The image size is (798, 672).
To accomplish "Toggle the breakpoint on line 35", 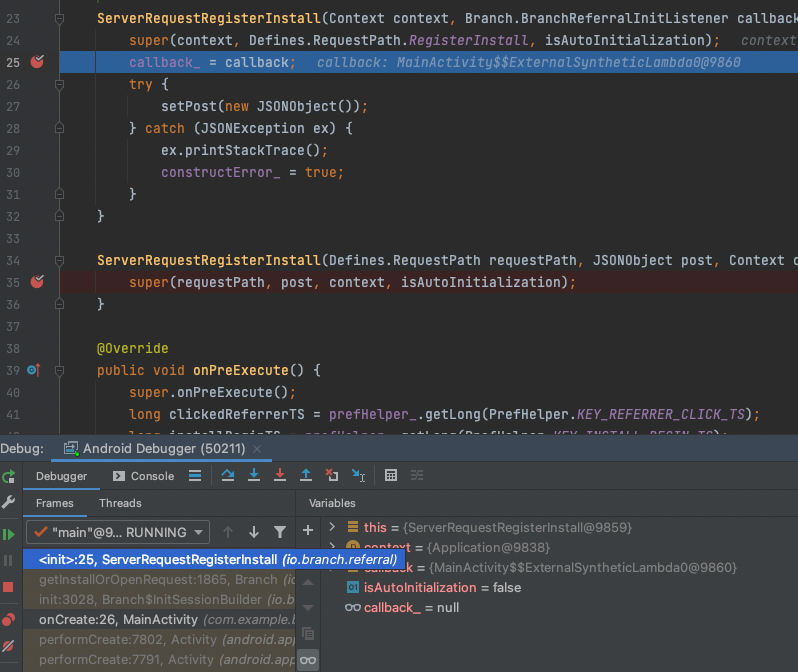I will (37, 282).
